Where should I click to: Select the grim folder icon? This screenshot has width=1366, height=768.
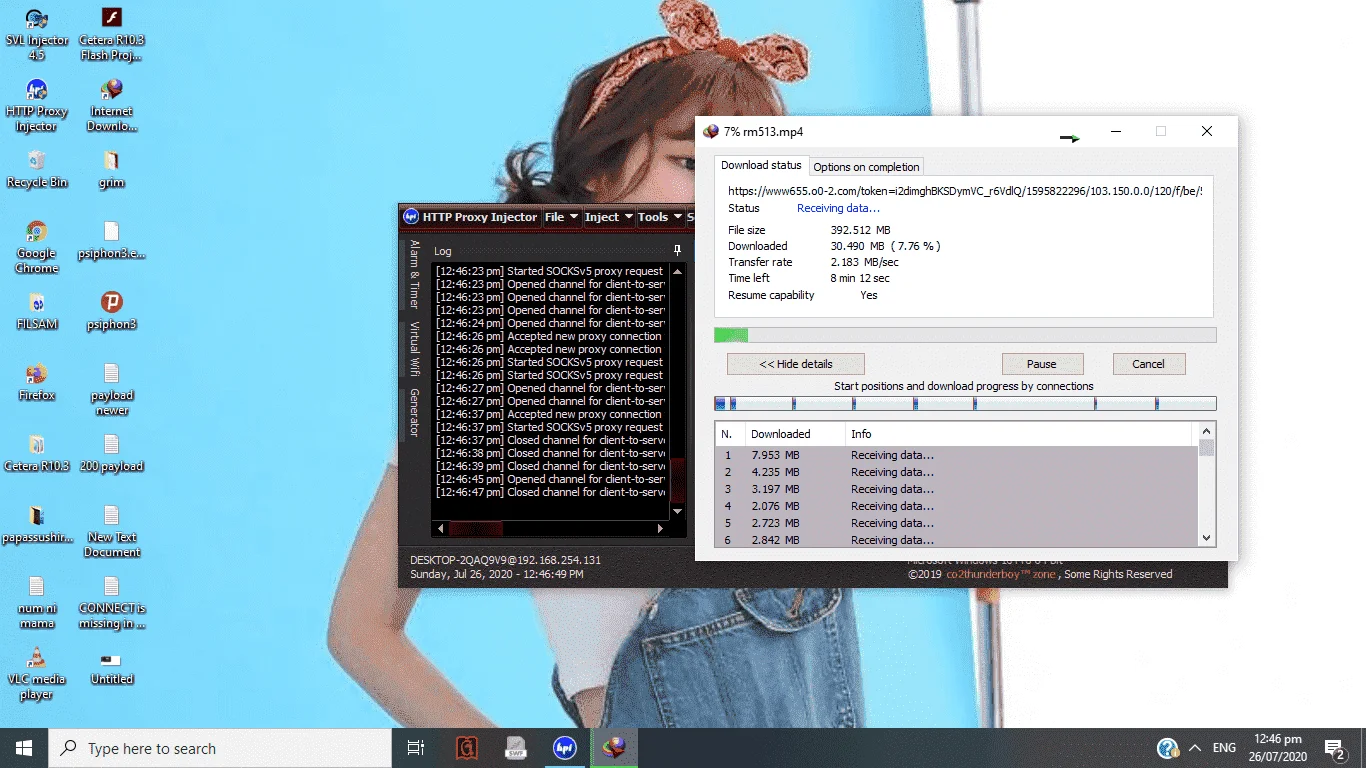[x=112, y=169]
